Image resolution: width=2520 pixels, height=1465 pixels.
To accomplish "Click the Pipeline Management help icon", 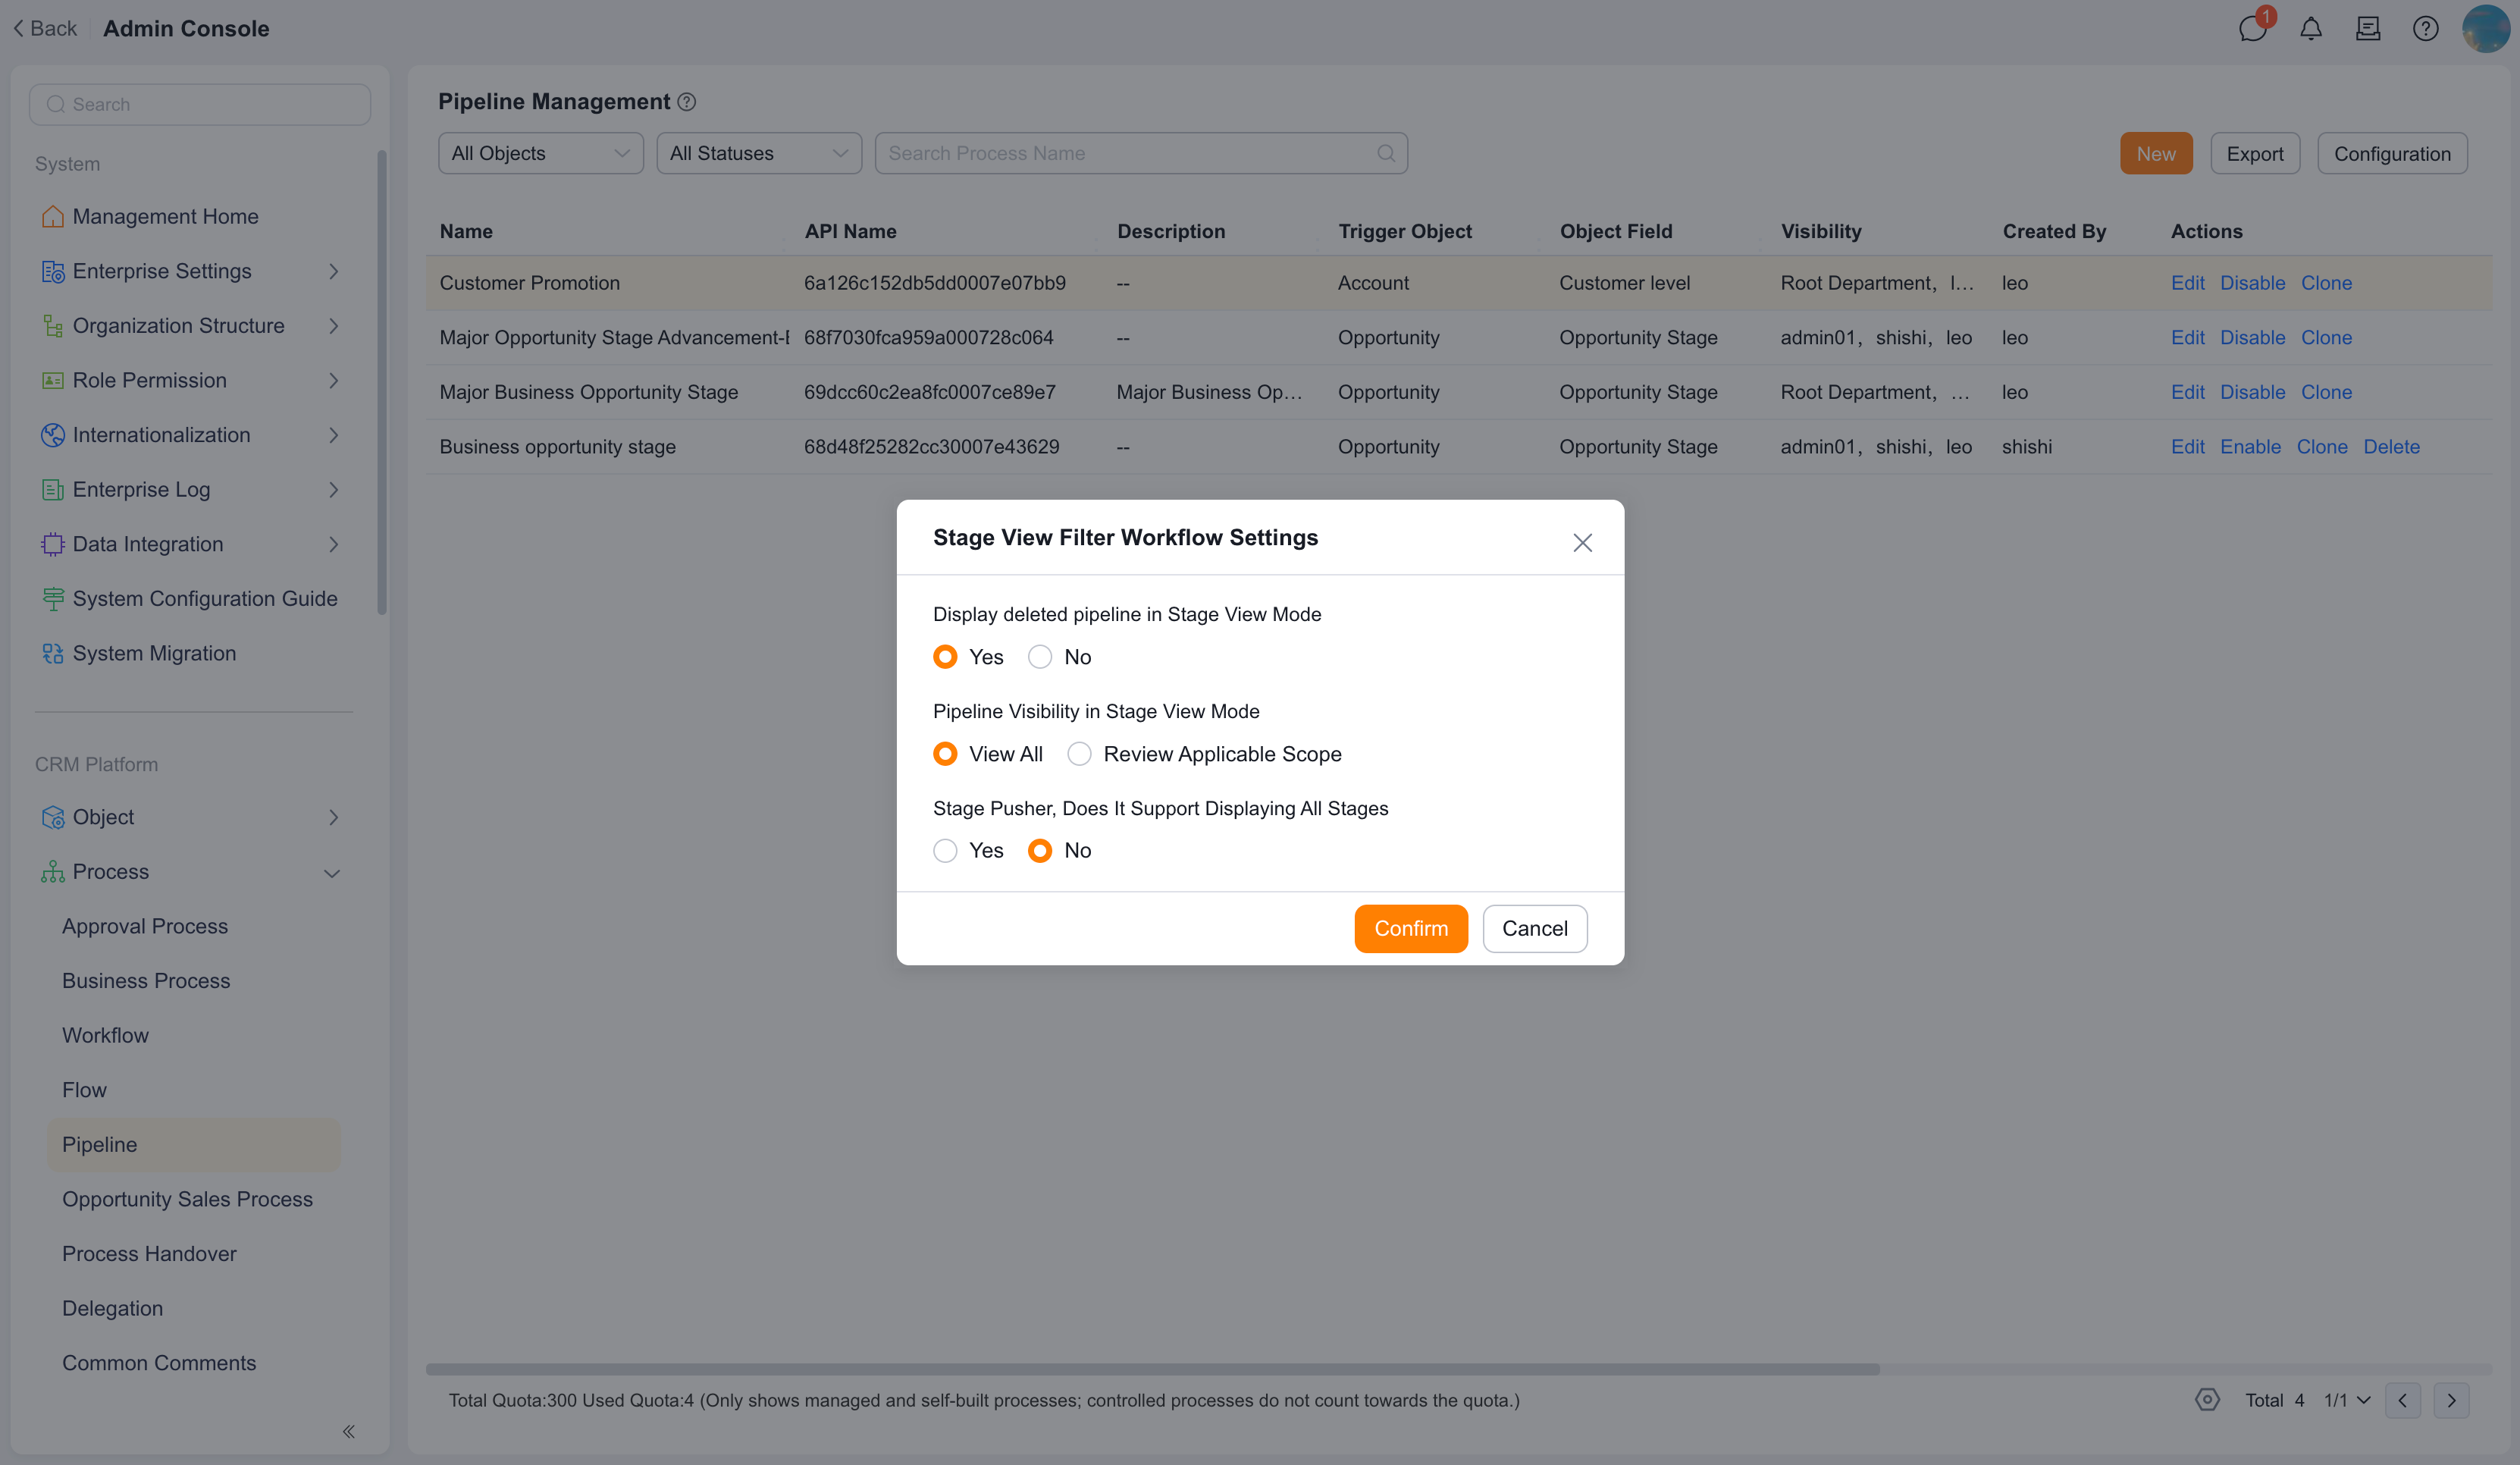I will pos(687,102).
